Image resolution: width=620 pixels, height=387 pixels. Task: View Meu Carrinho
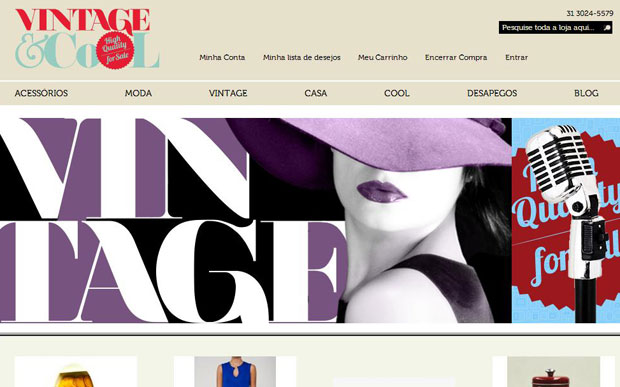(382, 57)
